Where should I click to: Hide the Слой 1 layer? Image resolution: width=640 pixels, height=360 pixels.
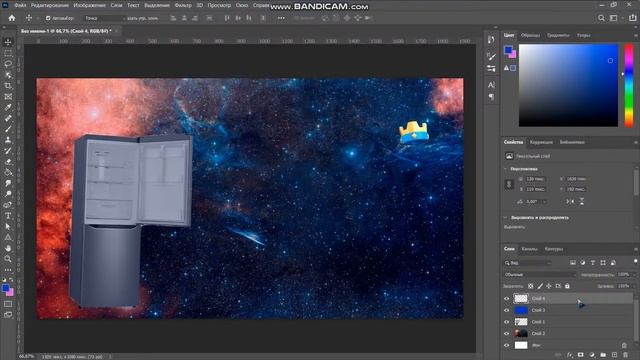click(507, 322)
